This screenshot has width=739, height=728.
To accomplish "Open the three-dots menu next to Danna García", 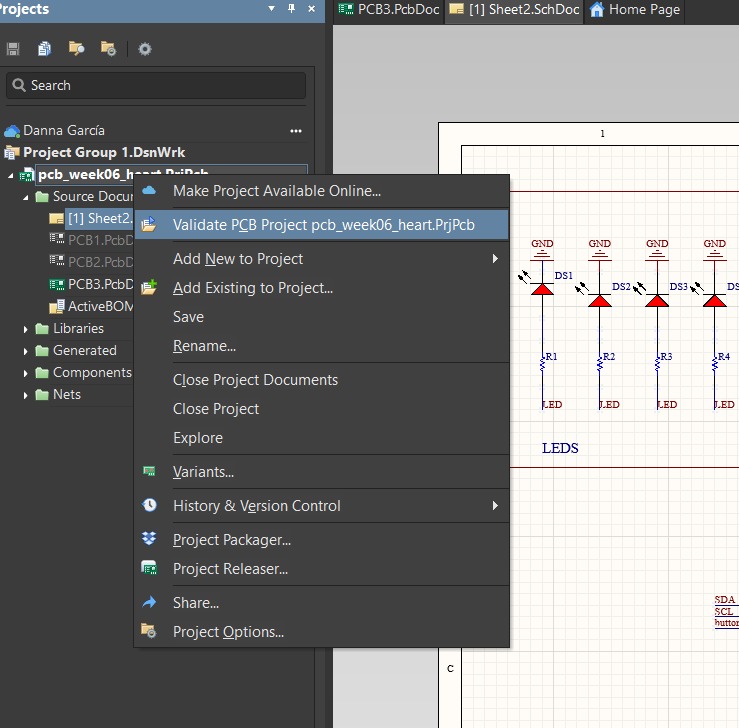I will (295, 131).
